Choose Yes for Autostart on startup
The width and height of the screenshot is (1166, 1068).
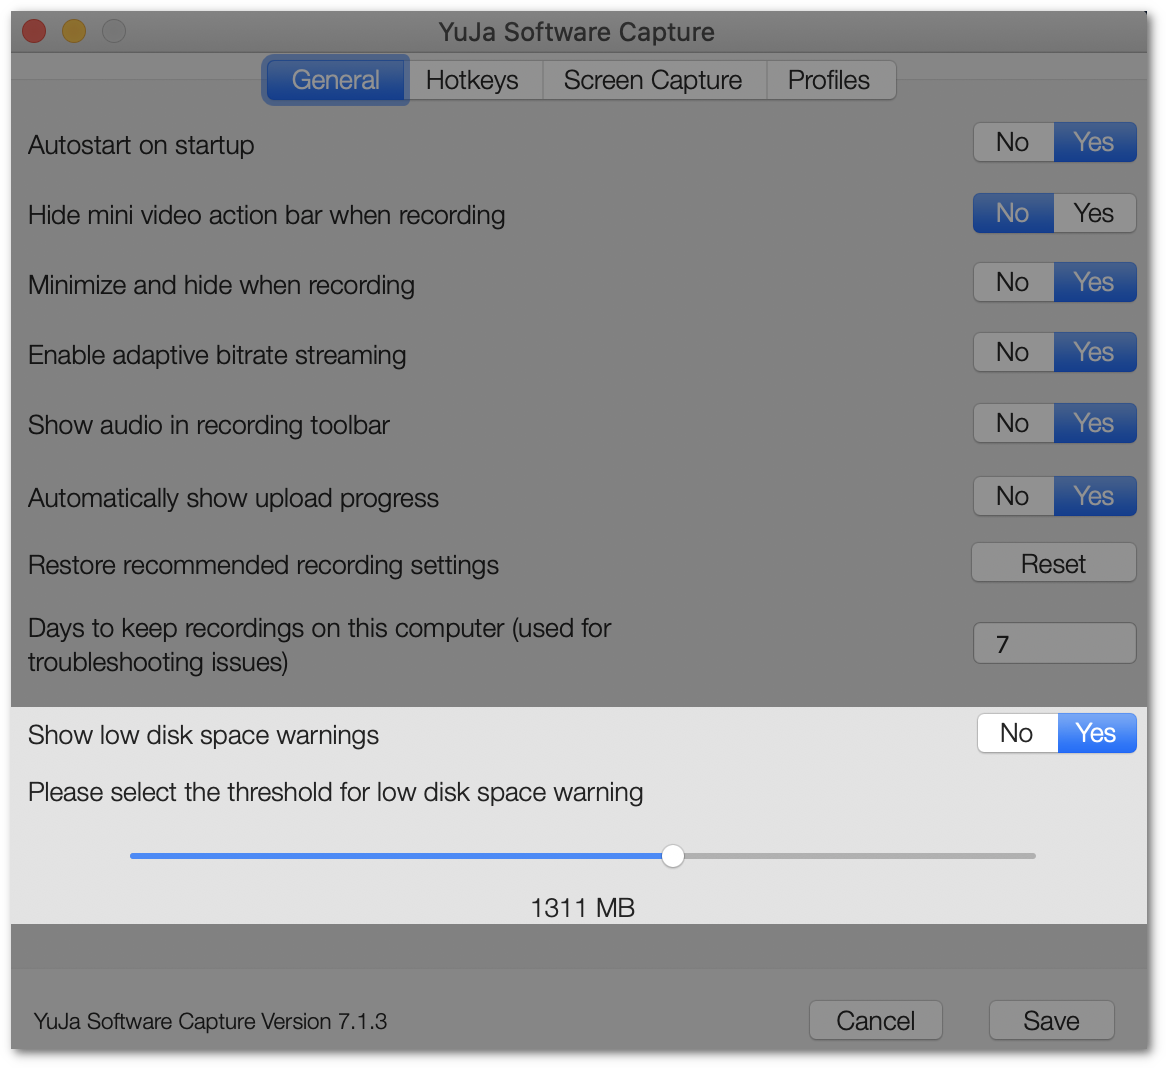click(x=1094, y=142)
